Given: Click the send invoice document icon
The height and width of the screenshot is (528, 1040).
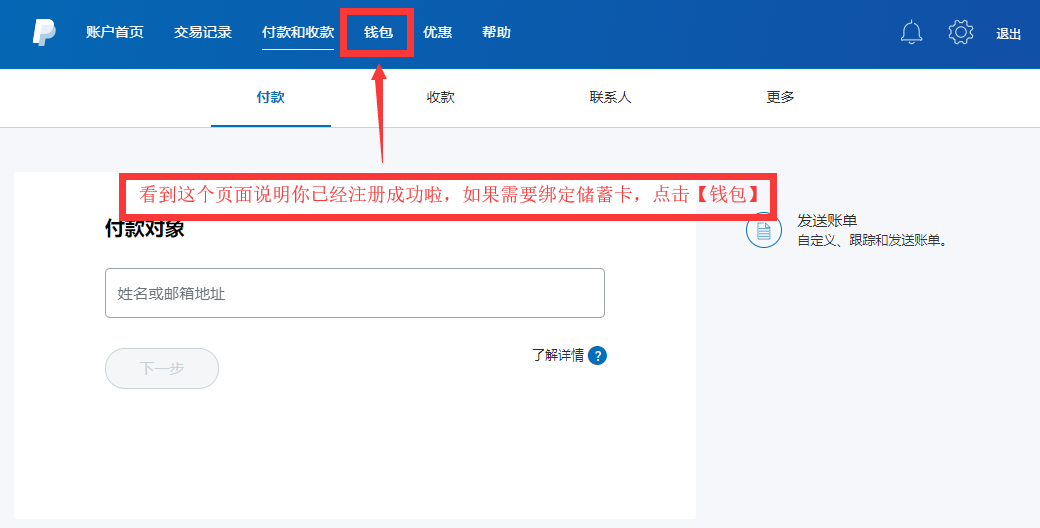Looking at the screenshot, I should click(x=763, y=230).
